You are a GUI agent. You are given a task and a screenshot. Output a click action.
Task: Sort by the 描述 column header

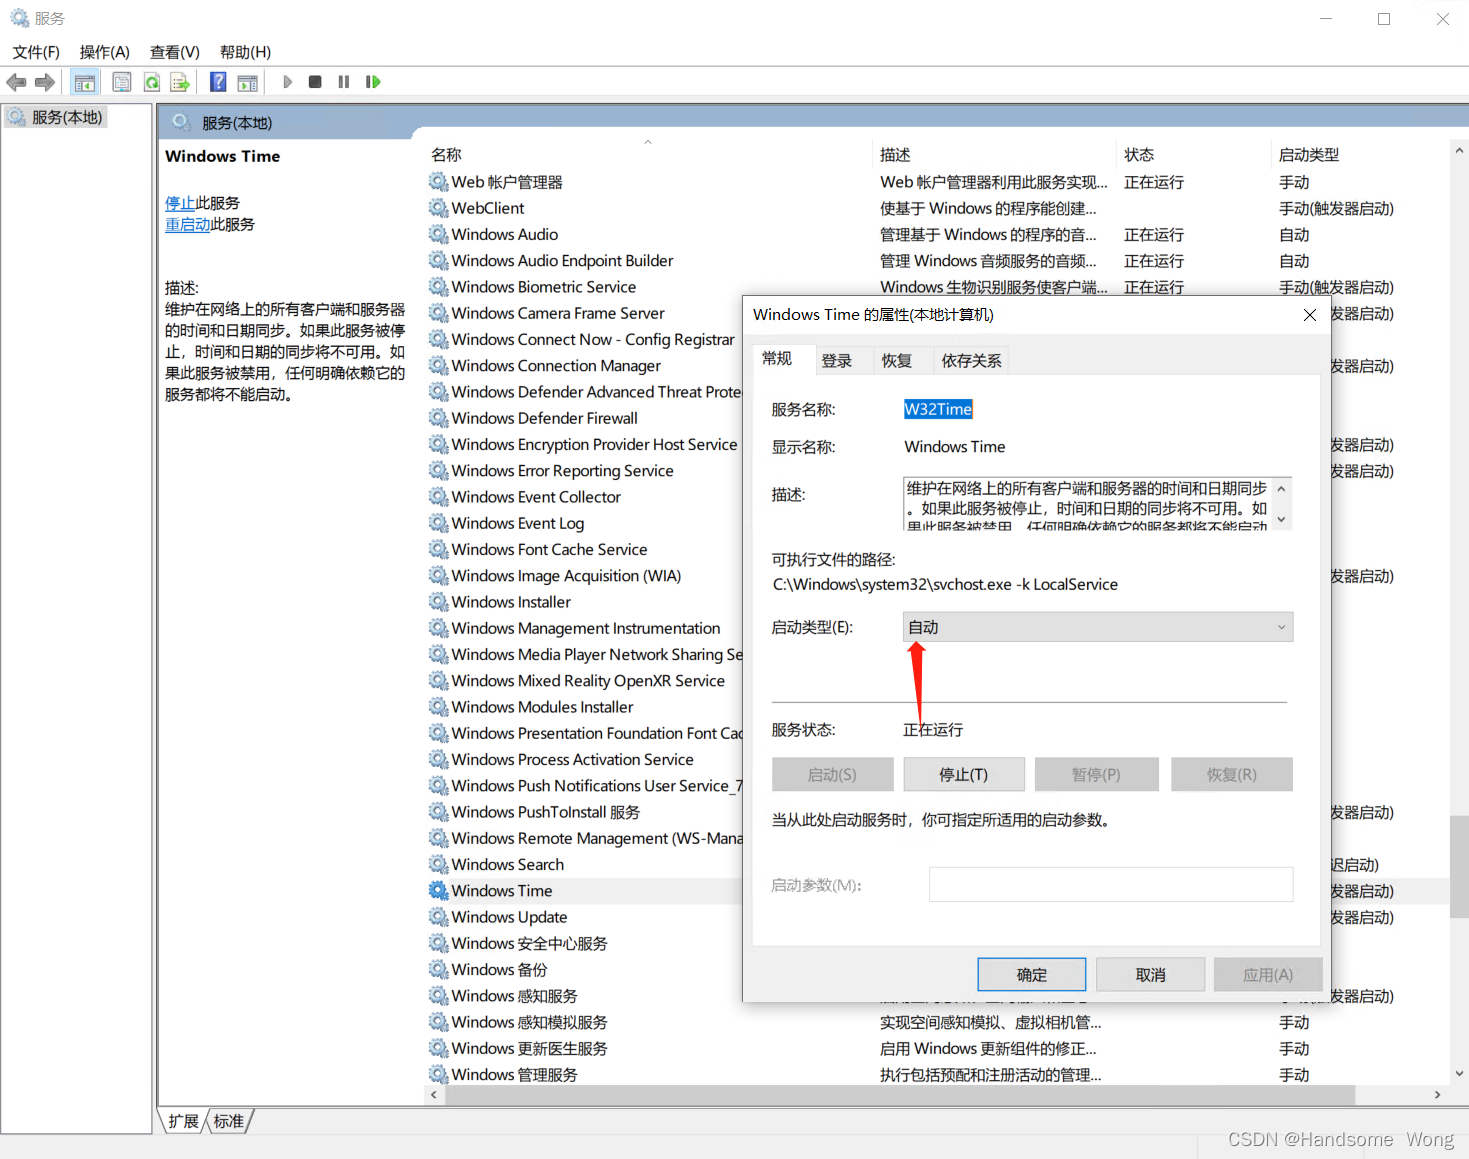895,155
